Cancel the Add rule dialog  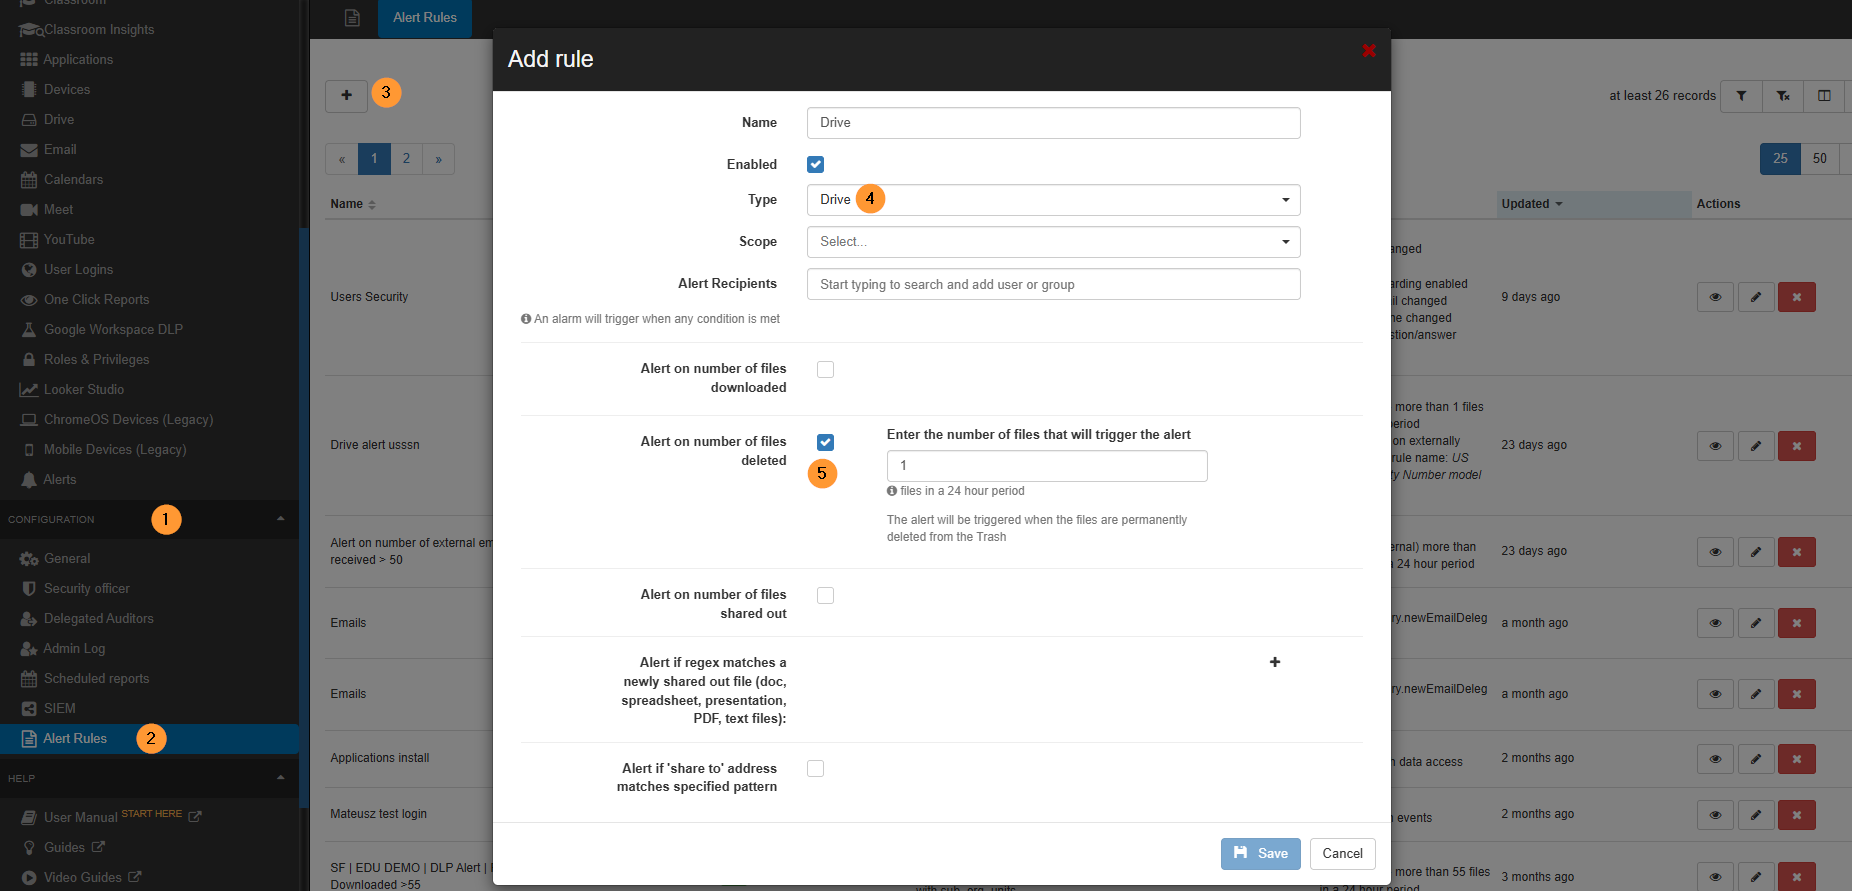point(1342,854)
